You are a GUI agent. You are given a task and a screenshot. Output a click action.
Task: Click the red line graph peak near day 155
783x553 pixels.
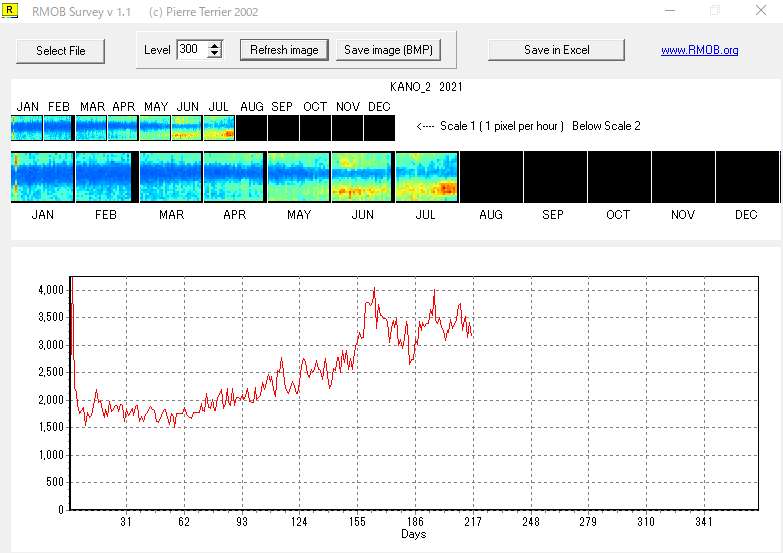(374, 290)
